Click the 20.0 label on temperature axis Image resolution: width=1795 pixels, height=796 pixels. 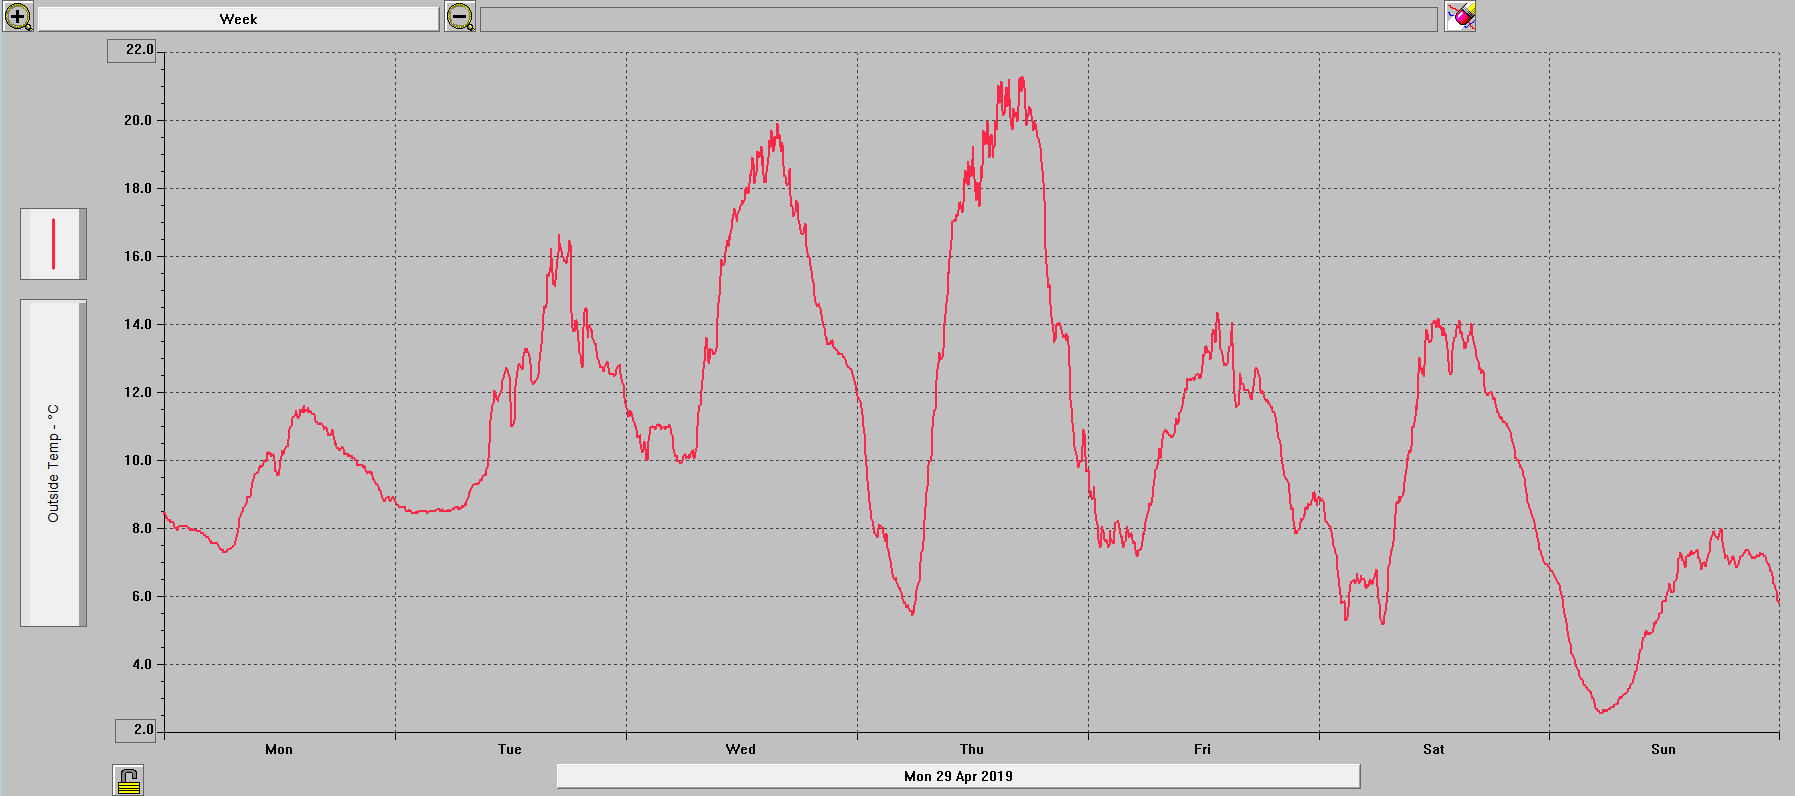[138, 120]
